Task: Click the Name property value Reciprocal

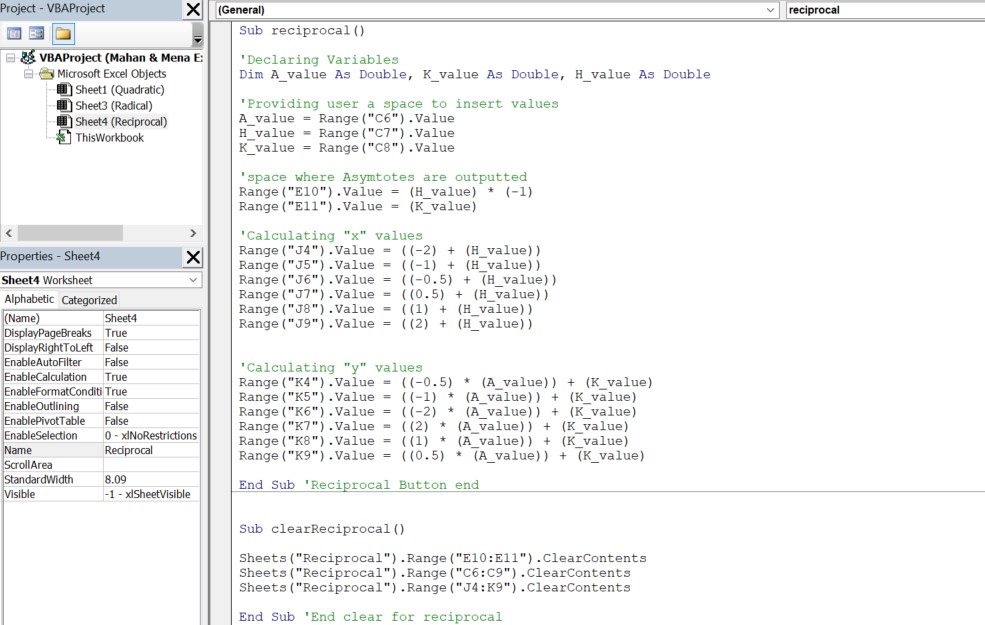Action: click(150, 450)
